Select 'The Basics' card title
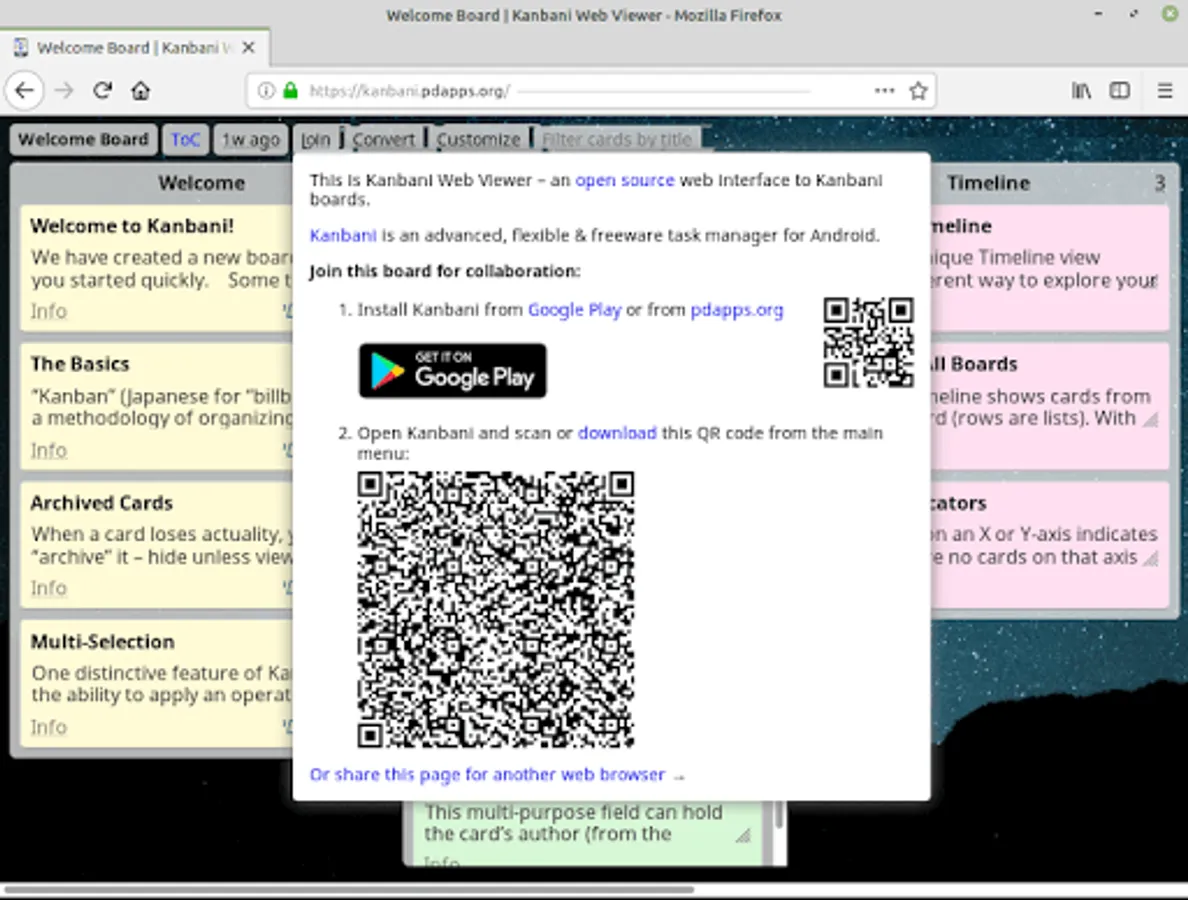Screen dimensions: 1188x900 tap(80, 364)
